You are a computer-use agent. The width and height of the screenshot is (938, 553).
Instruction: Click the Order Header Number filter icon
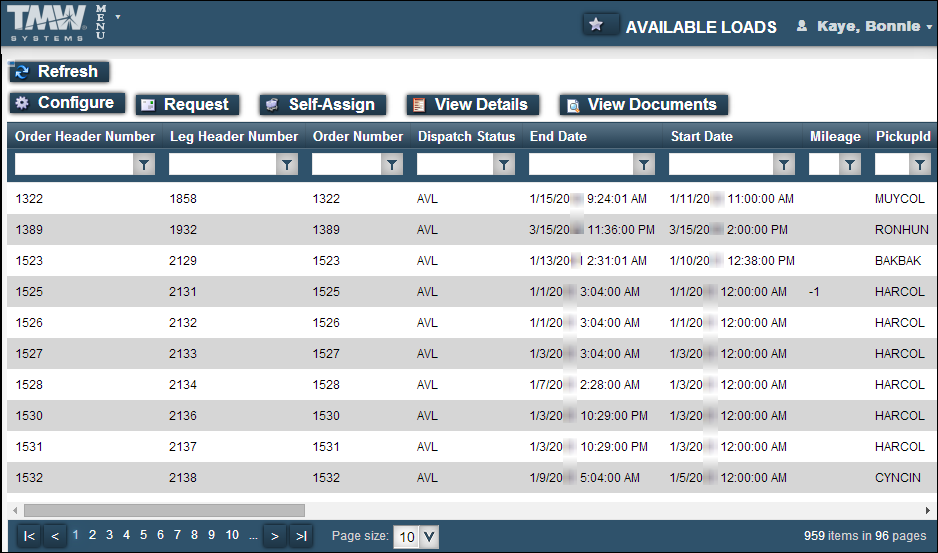144,165
